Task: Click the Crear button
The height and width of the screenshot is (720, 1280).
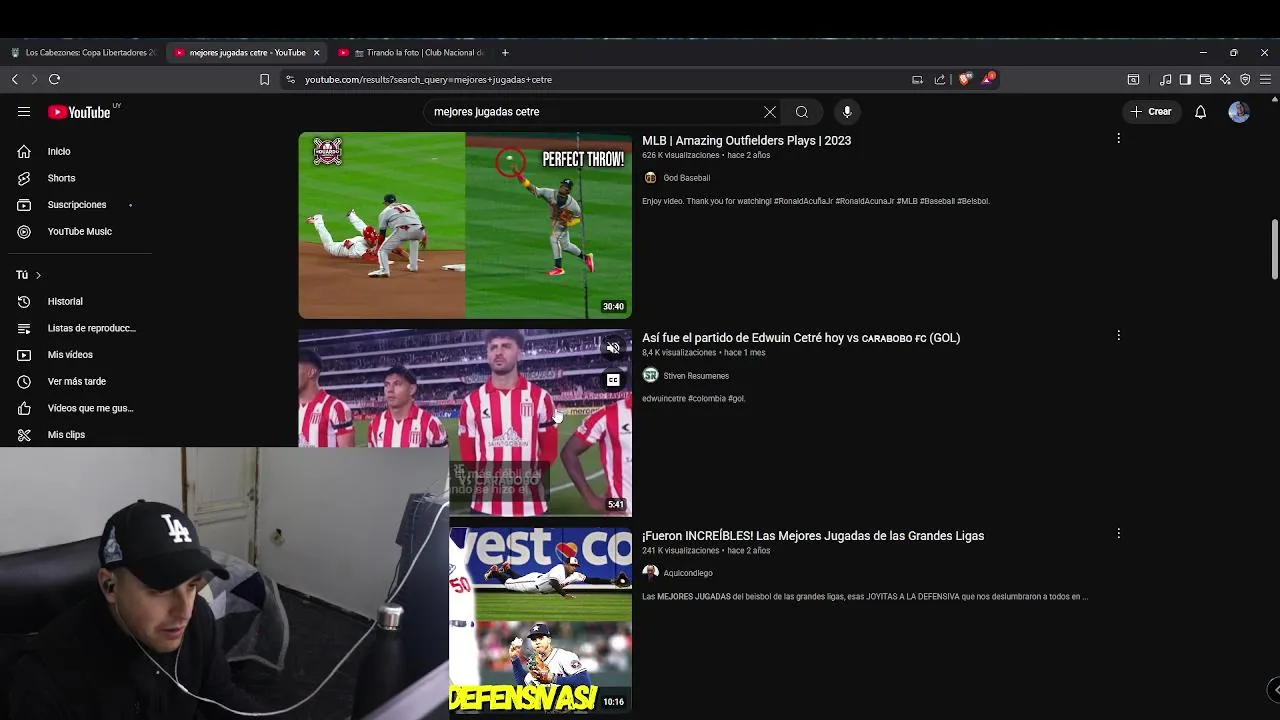Action: (x=1151, y=112)
